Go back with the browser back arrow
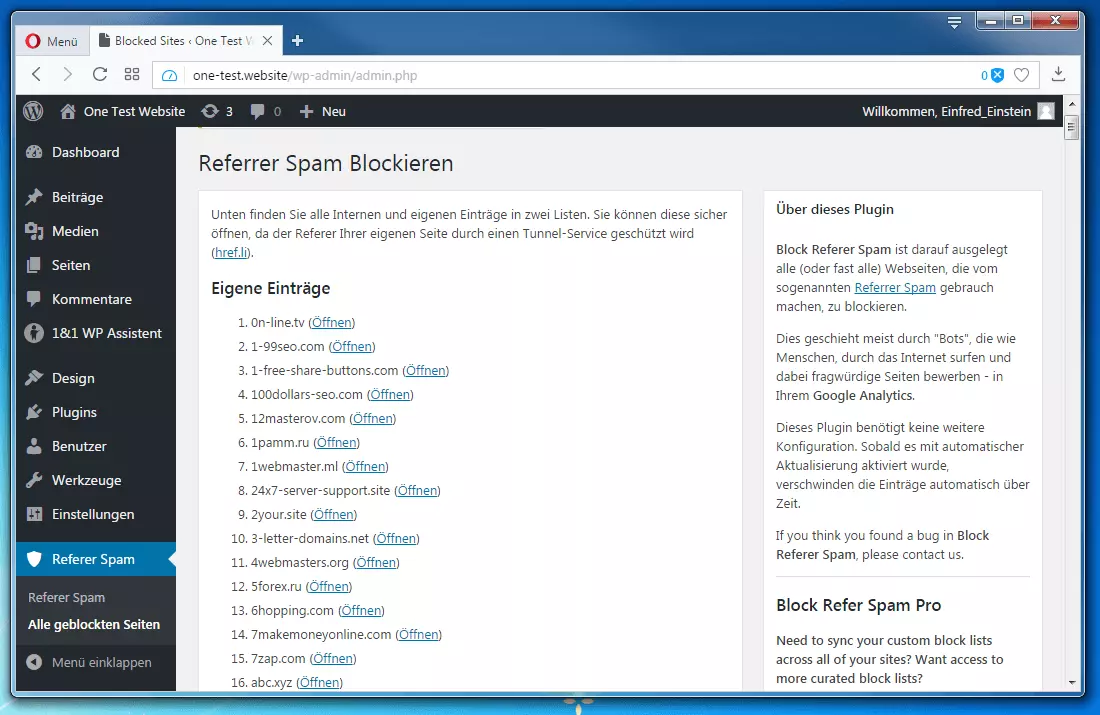This screenshot has width=1100, height=715. coord(36,74)
